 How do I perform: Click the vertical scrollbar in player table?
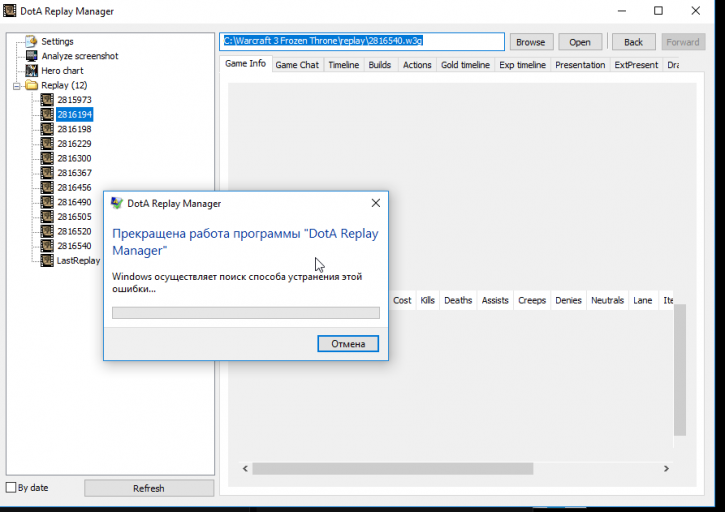tap(680, 370)
